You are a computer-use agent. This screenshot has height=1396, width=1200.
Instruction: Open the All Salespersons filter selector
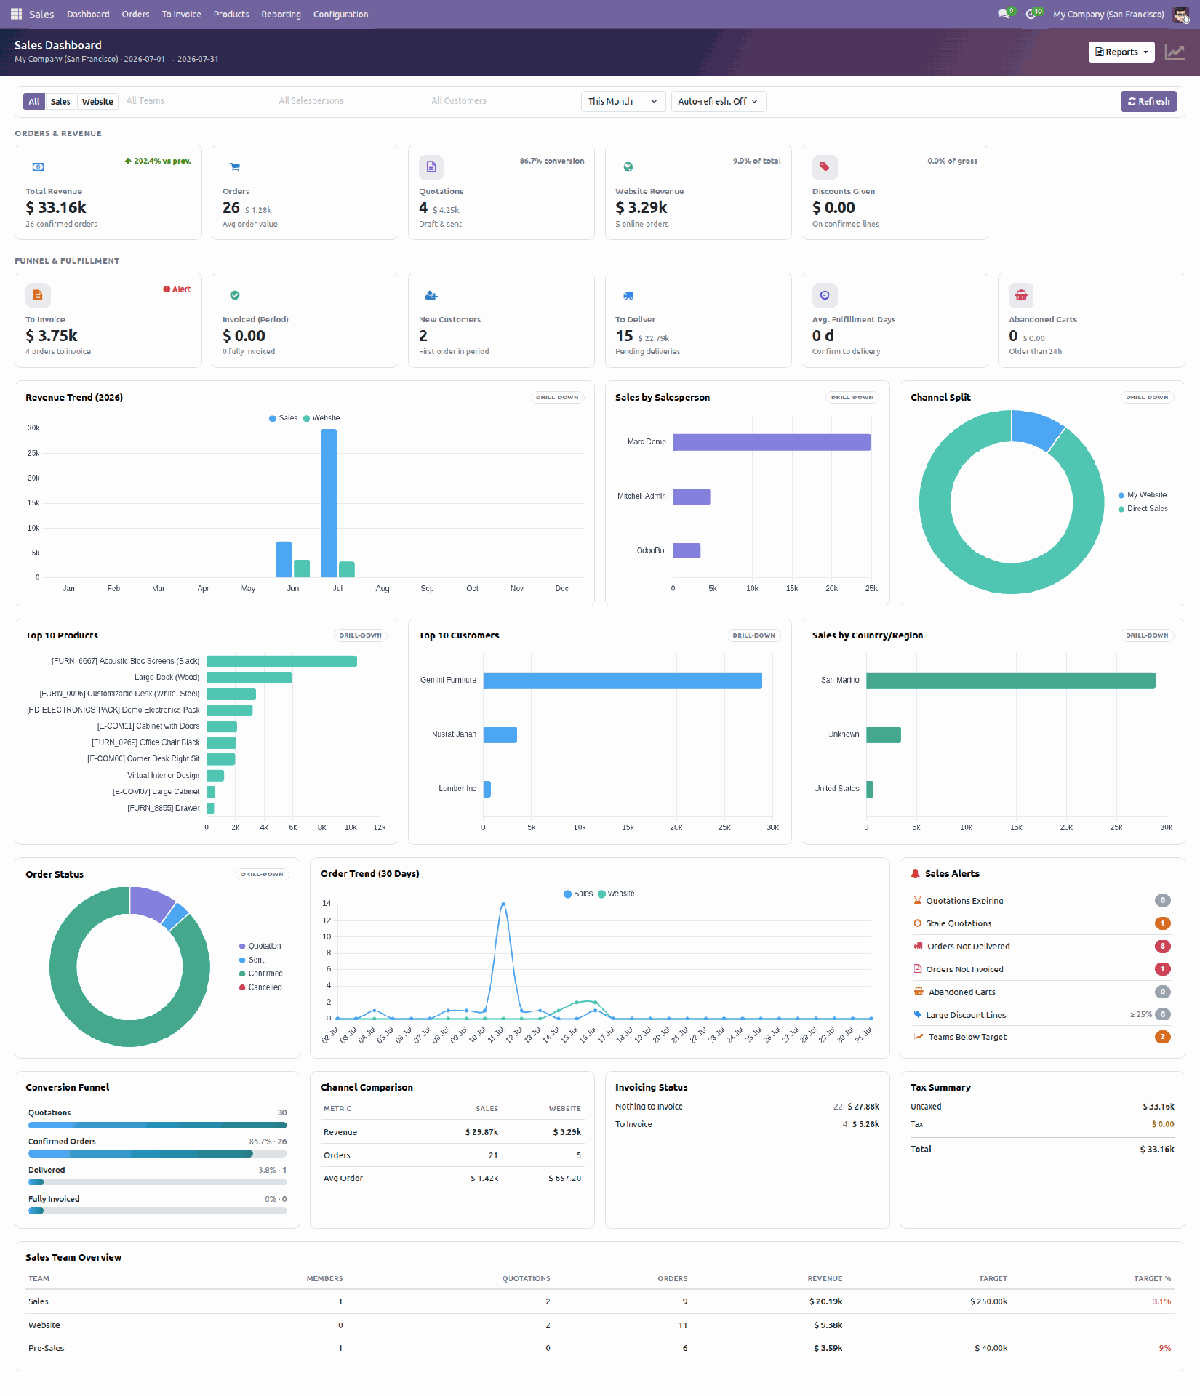click(x=347, y=101)
